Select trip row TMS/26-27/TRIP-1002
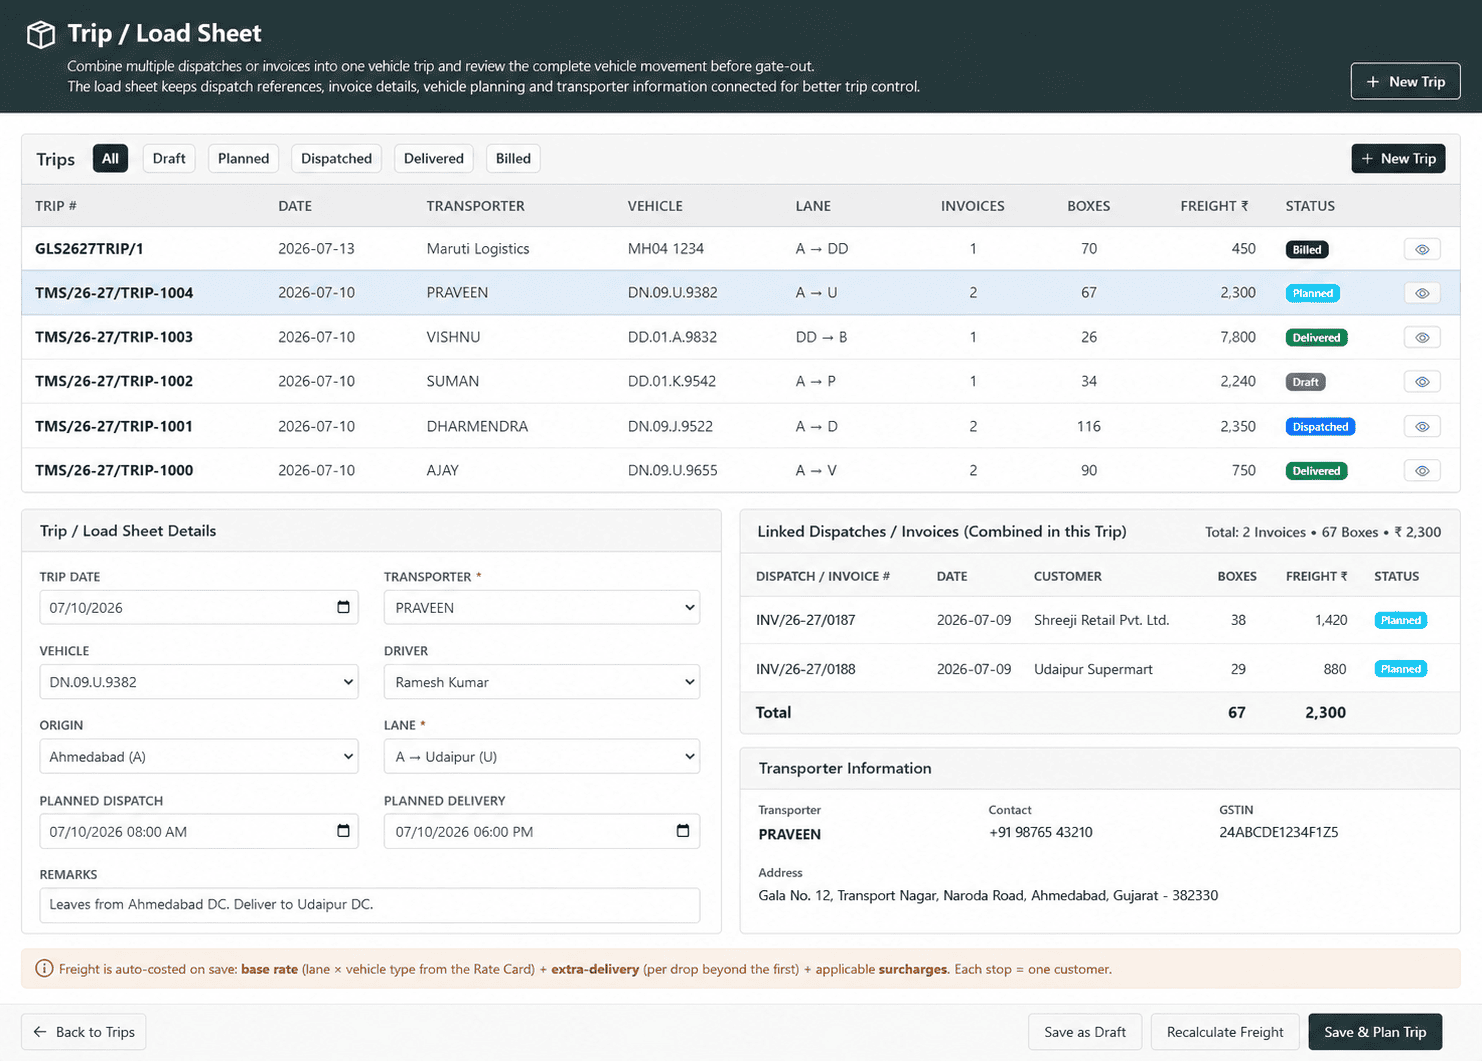Image resolution: width=1482 pixels, height=1061 pixels. click(741, 381)
